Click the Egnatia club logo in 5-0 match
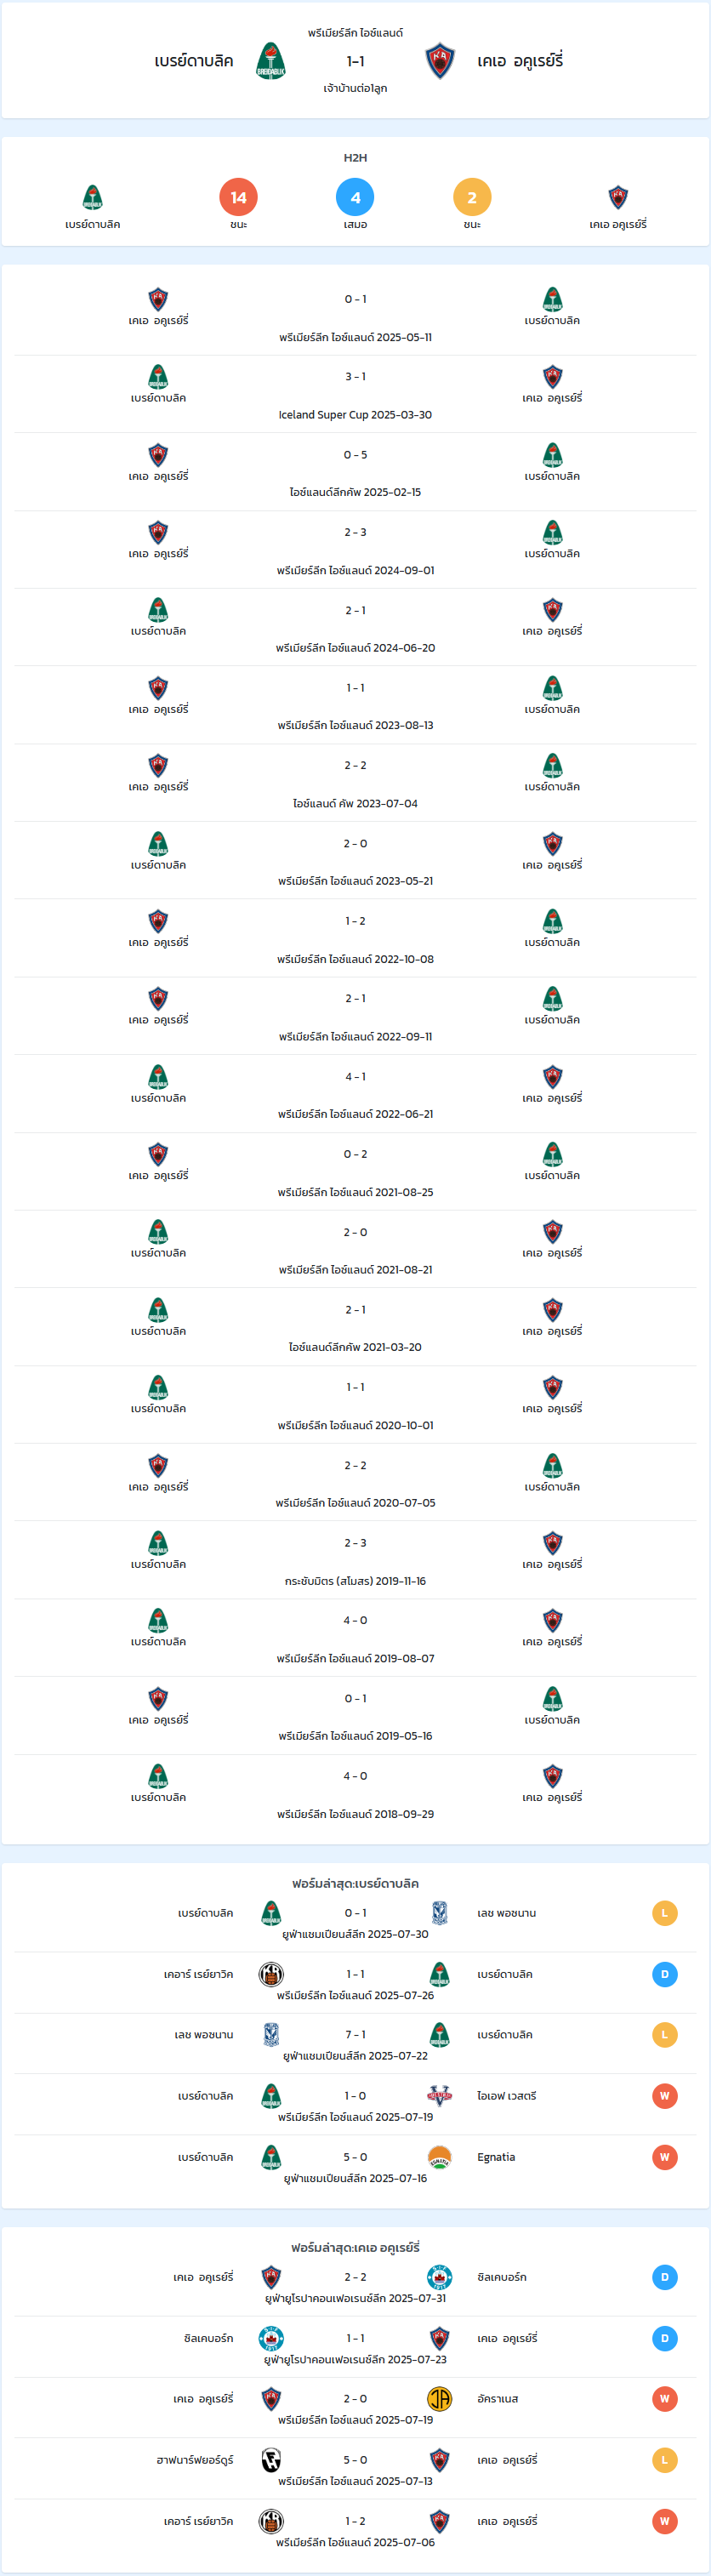The width and height of the screenshot is (711, 2576). click(439, 2157)
